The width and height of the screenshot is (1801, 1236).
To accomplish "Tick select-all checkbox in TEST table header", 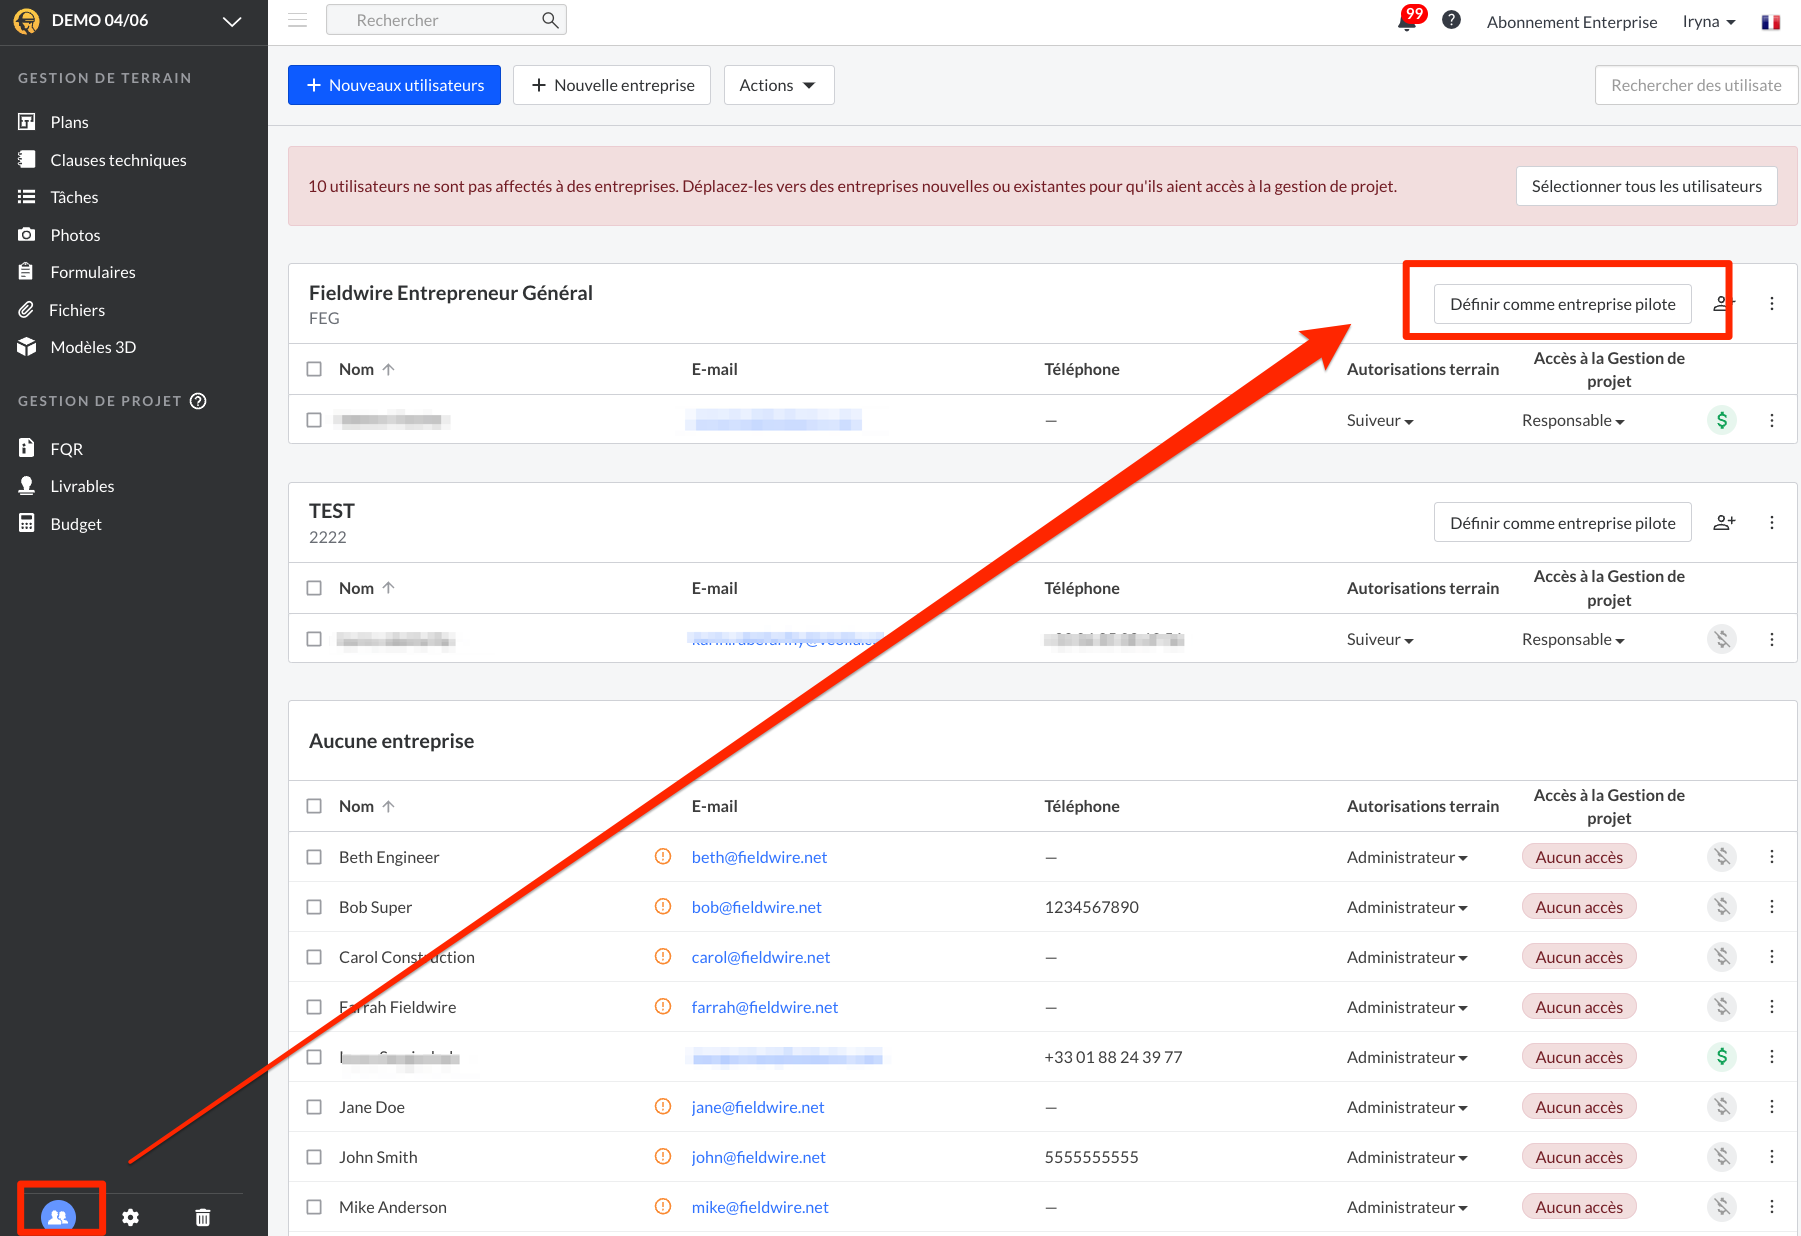I will coord(314,588).
